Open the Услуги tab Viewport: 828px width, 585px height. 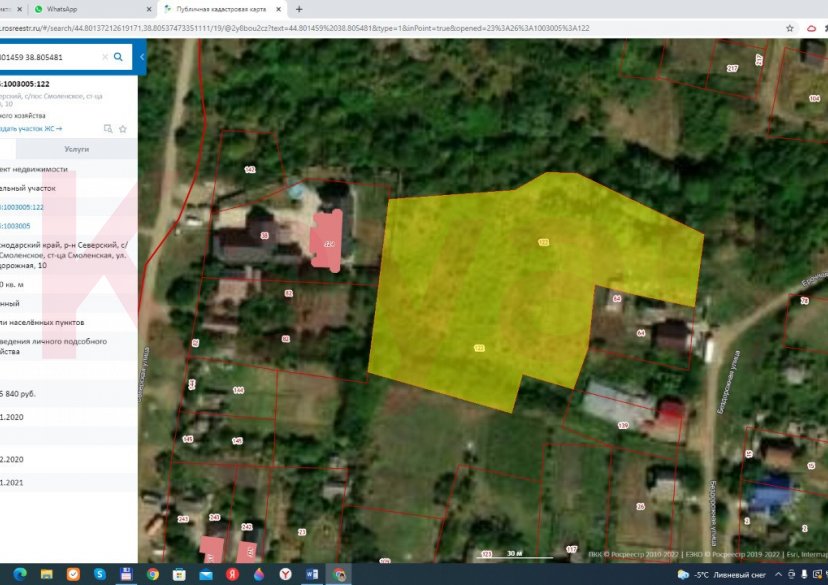(x=76, y=149)
